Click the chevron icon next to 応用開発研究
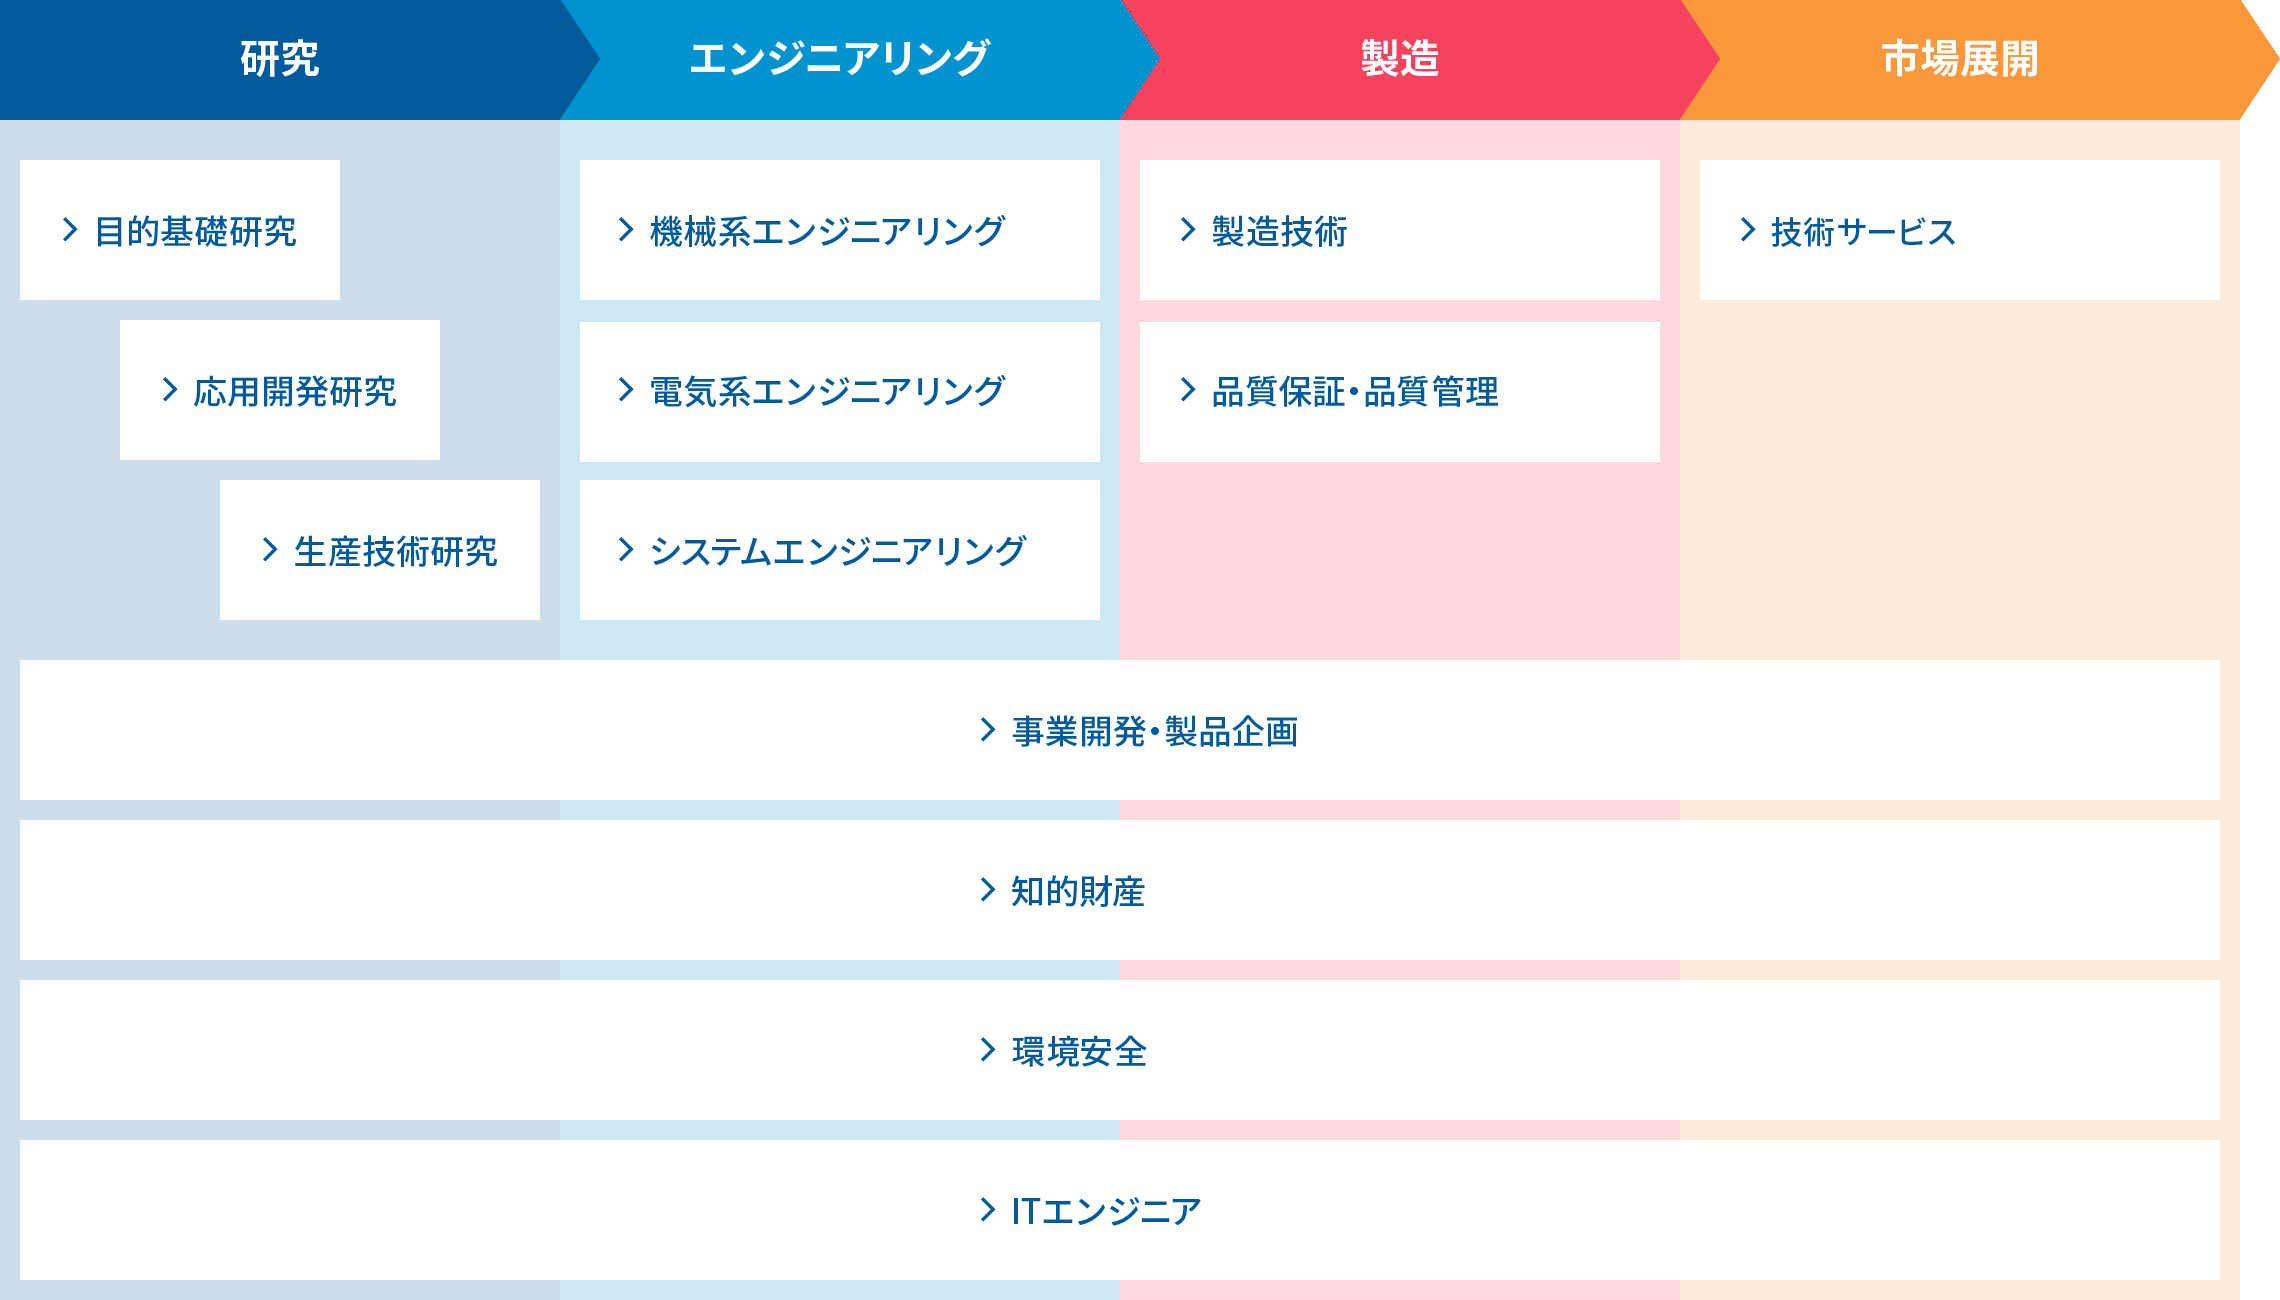2280x1300 pixels. 170,390
